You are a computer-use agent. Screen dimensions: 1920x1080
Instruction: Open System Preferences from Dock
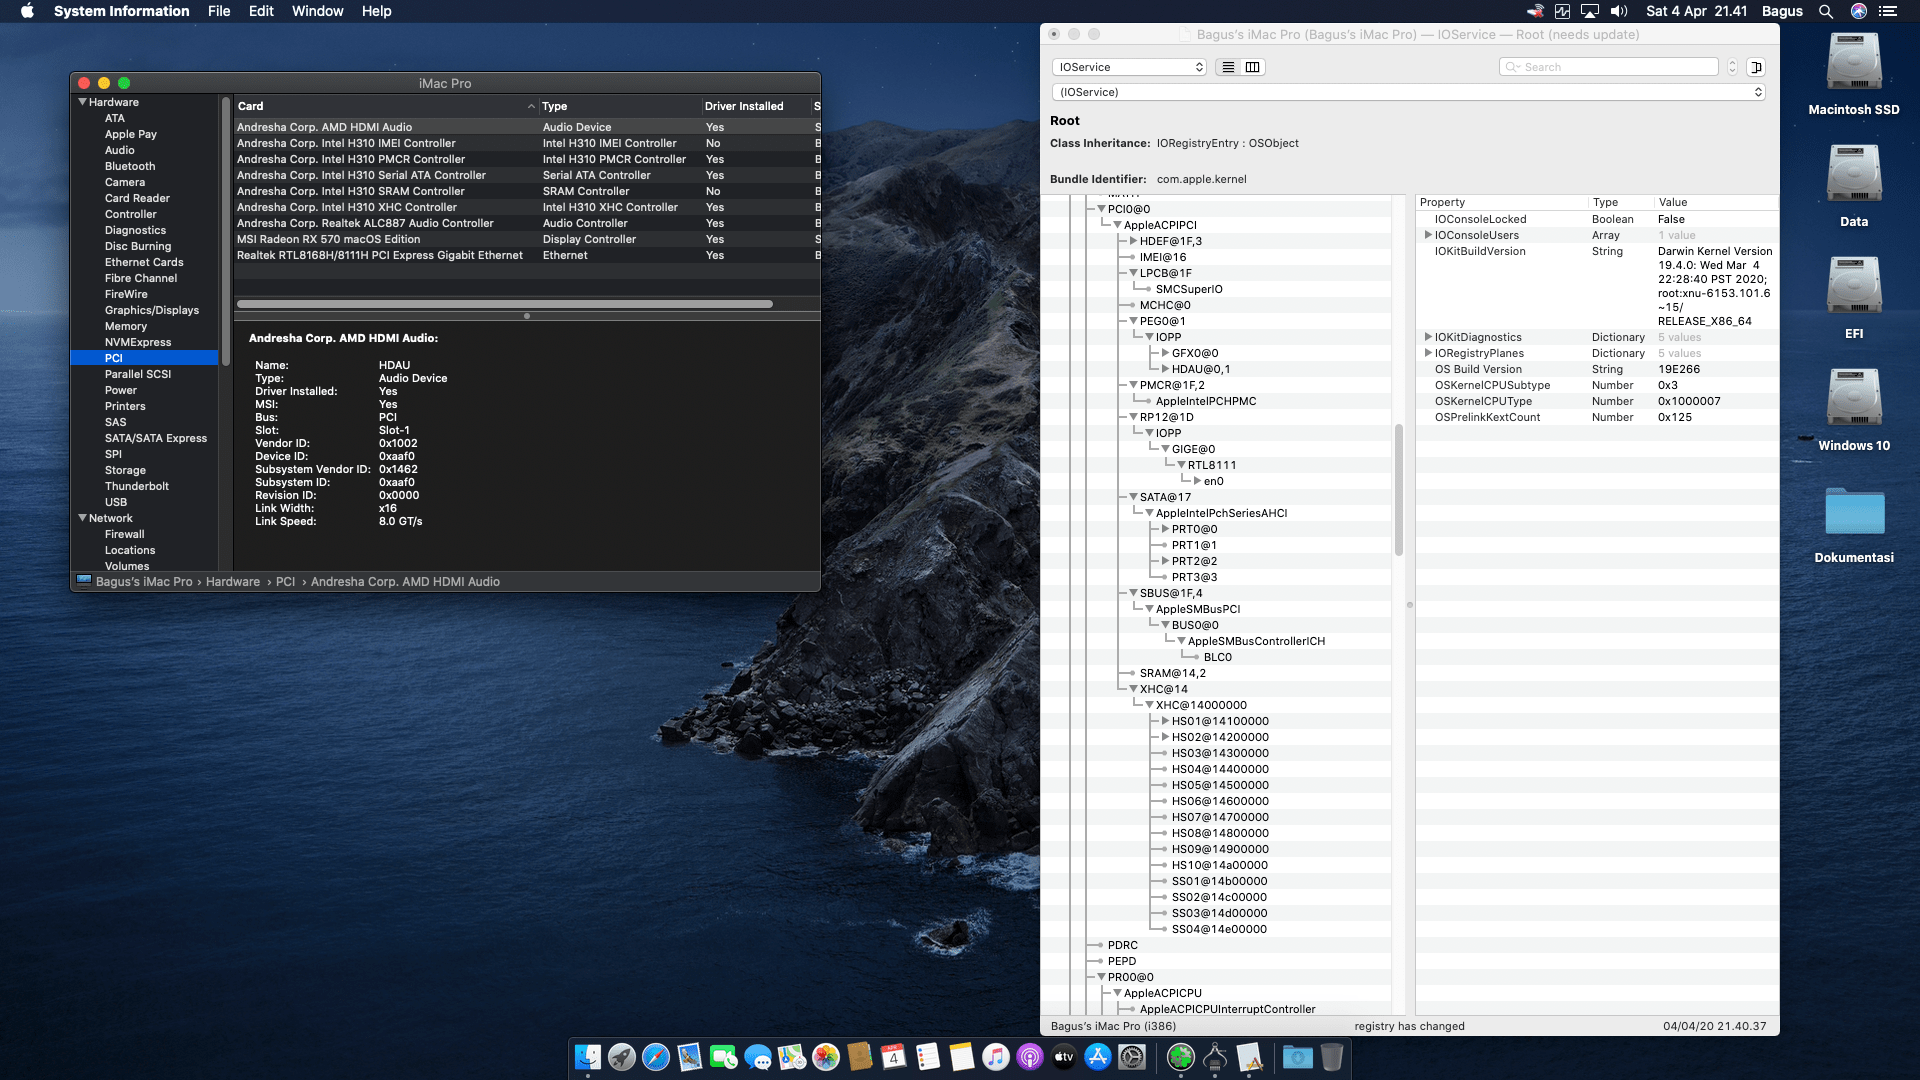tap(1132, 1057)
